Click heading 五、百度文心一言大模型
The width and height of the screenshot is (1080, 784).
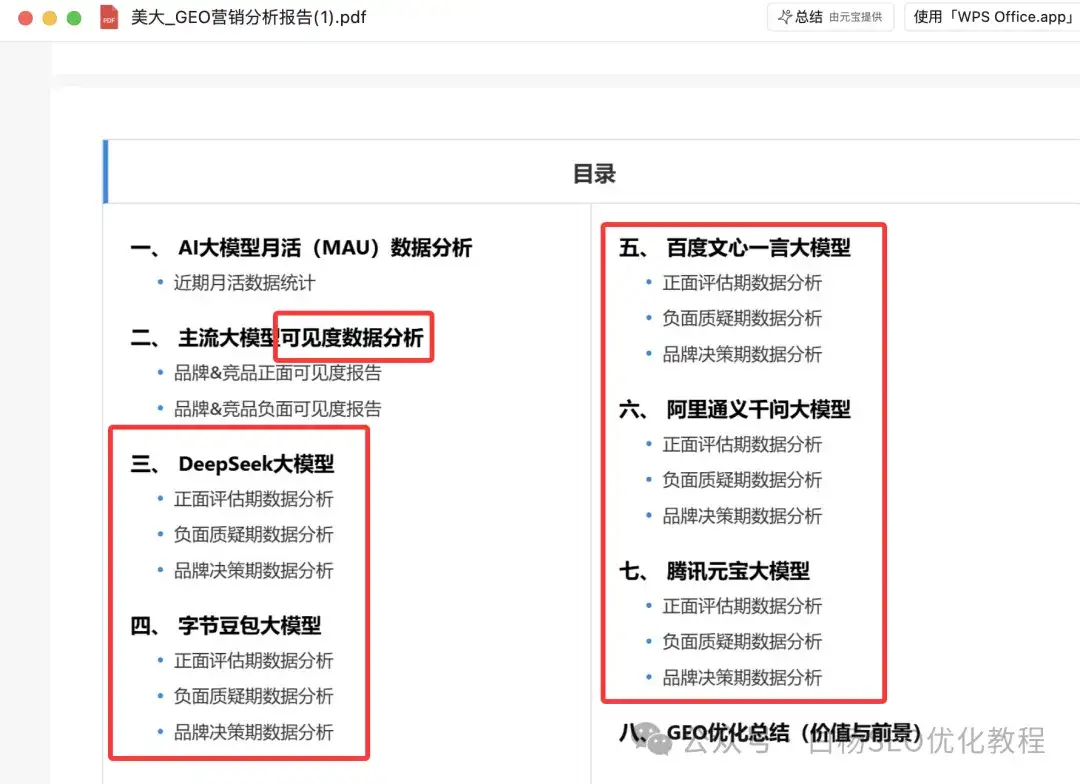[x=735, y=247]
